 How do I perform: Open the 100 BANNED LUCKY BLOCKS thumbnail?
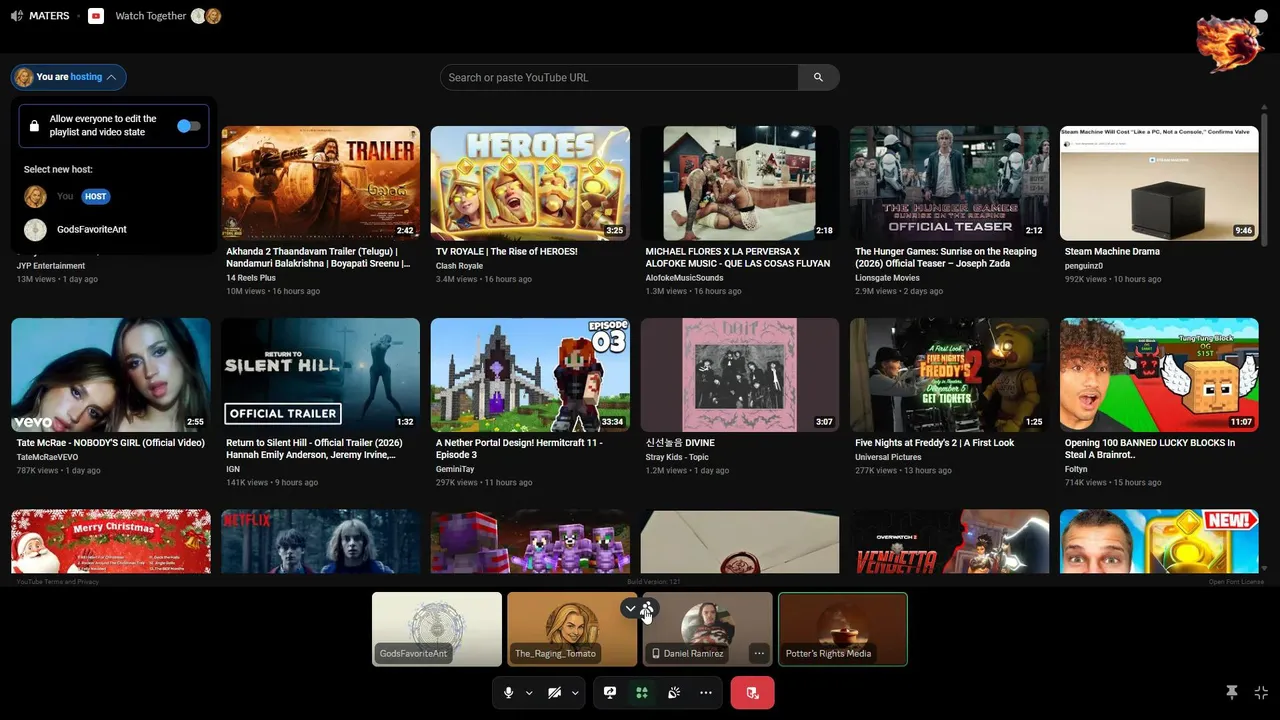(1159, 375)
